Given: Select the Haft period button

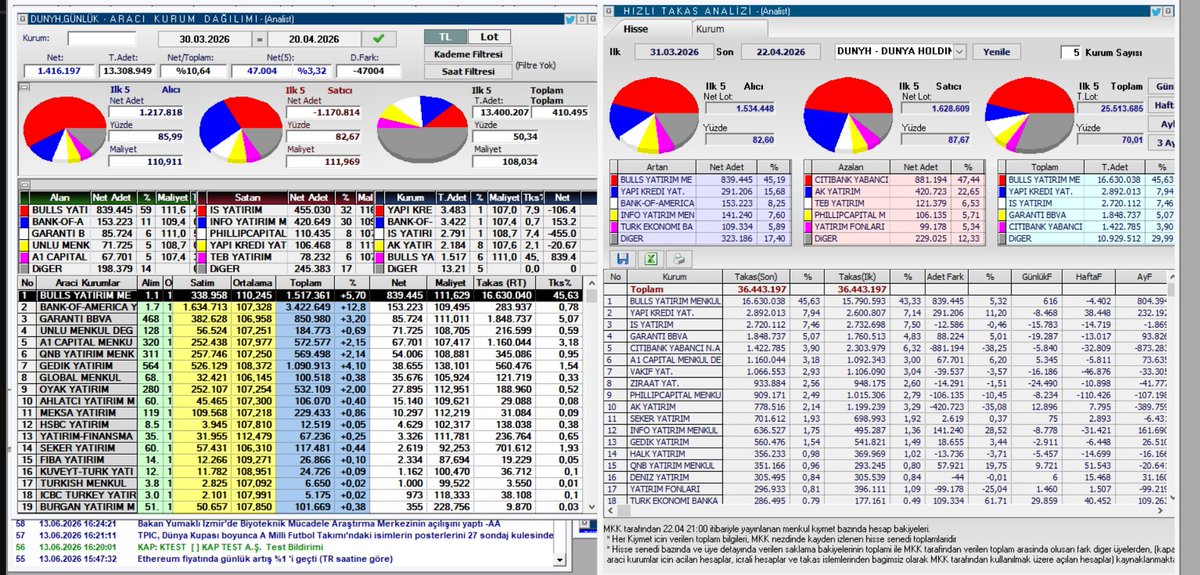Looking at the screenshot, I should pyautogui.click(x=1163, y=105).
